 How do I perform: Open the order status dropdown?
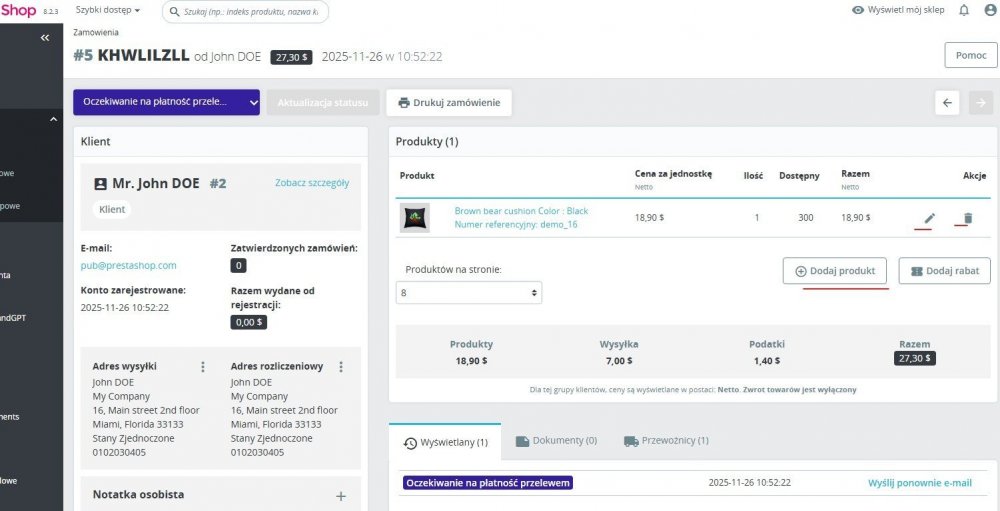click(166, 102)
